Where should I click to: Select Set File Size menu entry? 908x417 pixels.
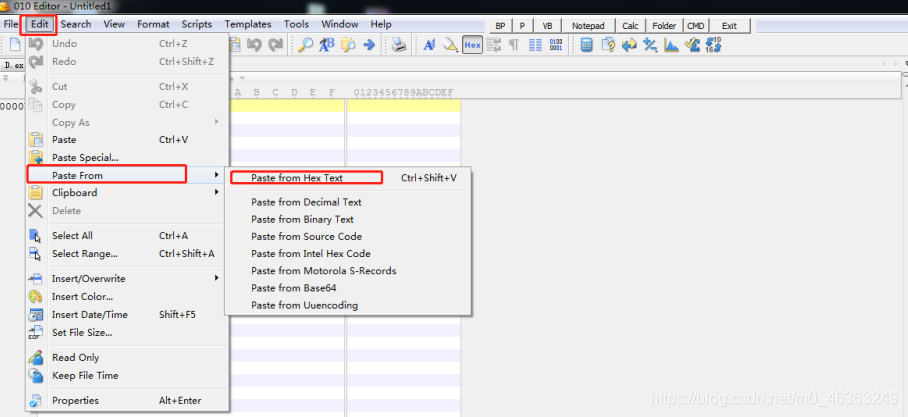[127, 332]
